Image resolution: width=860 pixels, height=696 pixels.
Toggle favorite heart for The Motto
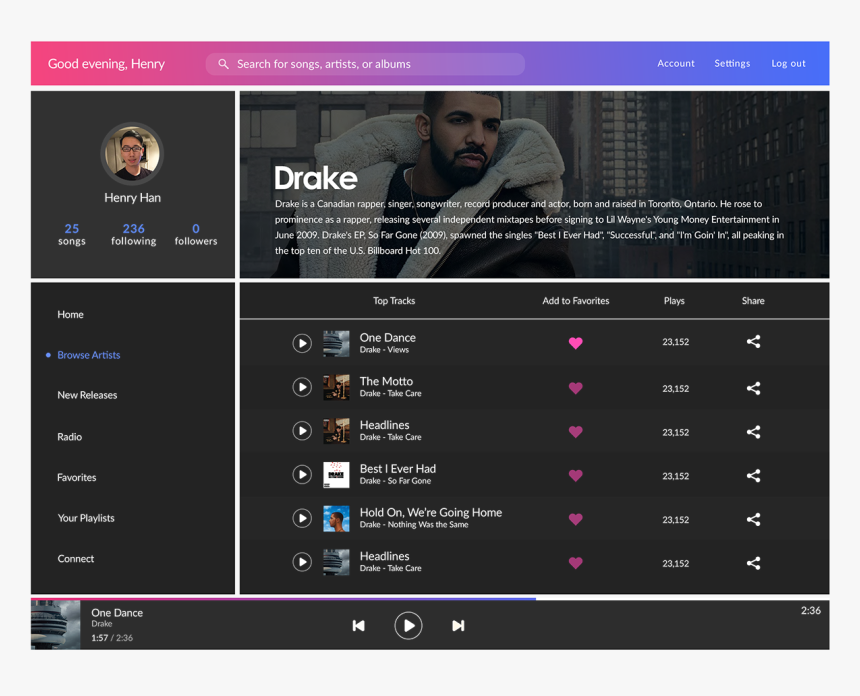[x=575, y=388]
